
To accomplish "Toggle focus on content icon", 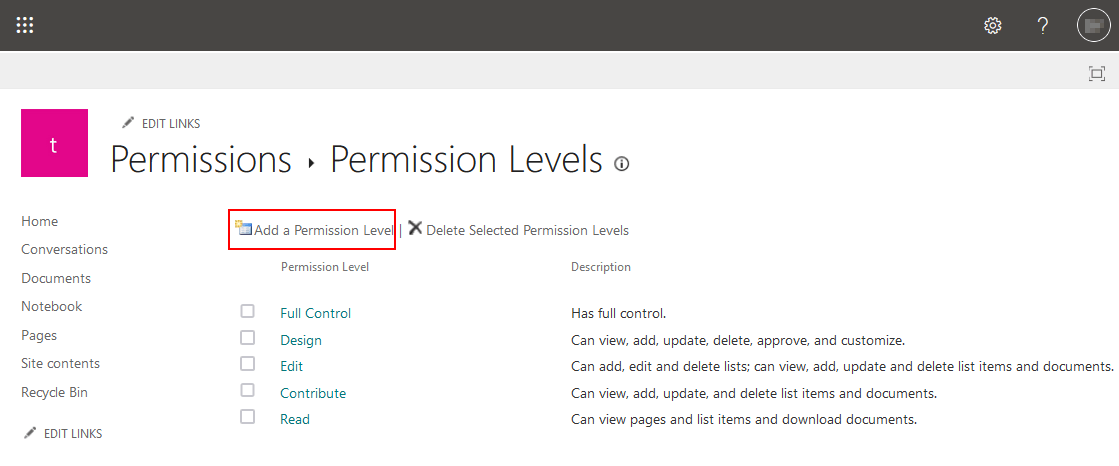I will 1096,73.
